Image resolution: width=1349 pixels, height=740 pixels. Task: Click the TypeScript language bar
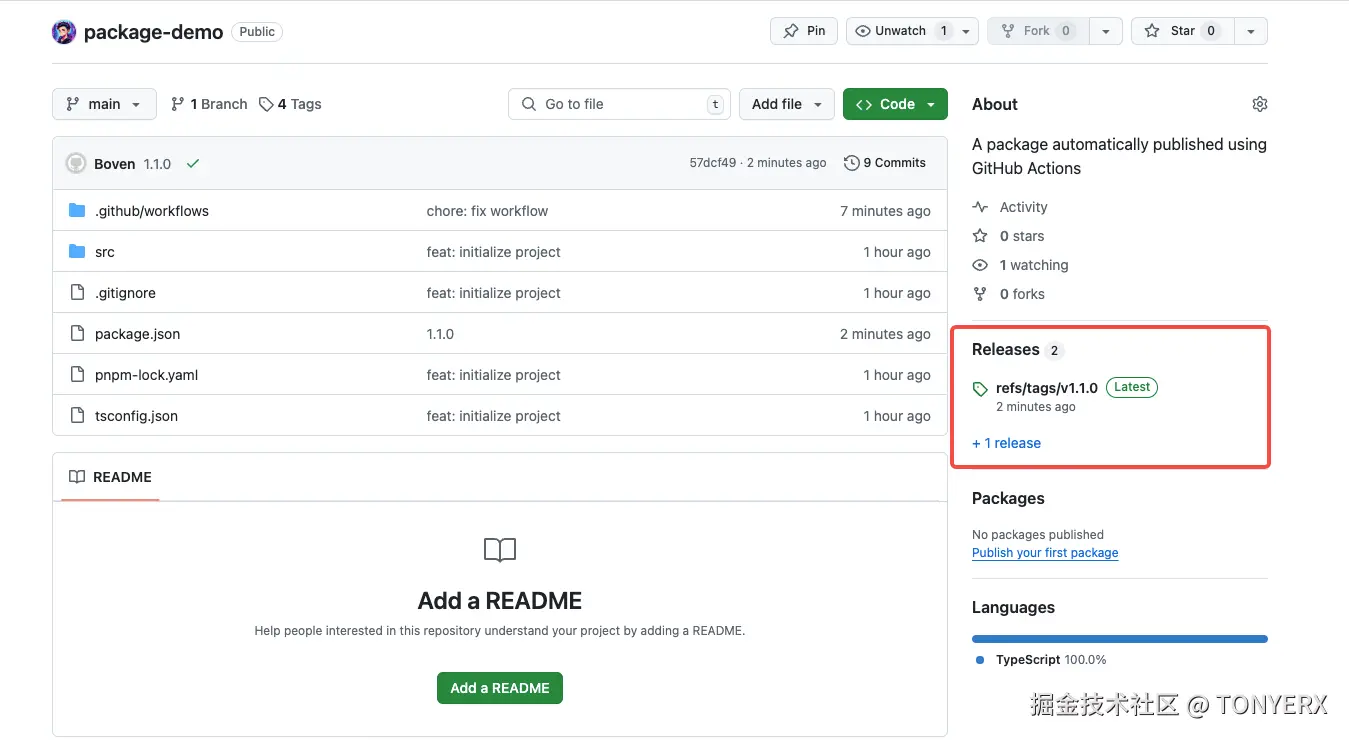point(1119,639)
